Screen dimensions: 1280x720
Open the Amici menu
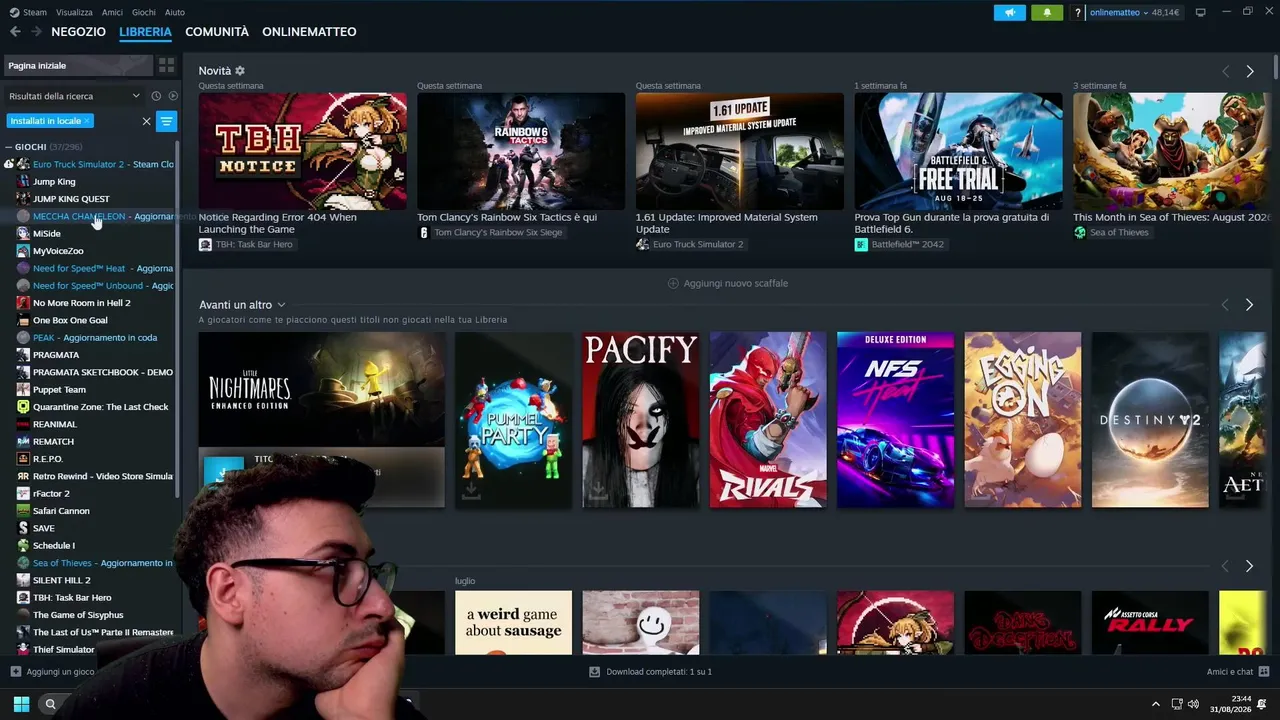click(x=112, y=13)
